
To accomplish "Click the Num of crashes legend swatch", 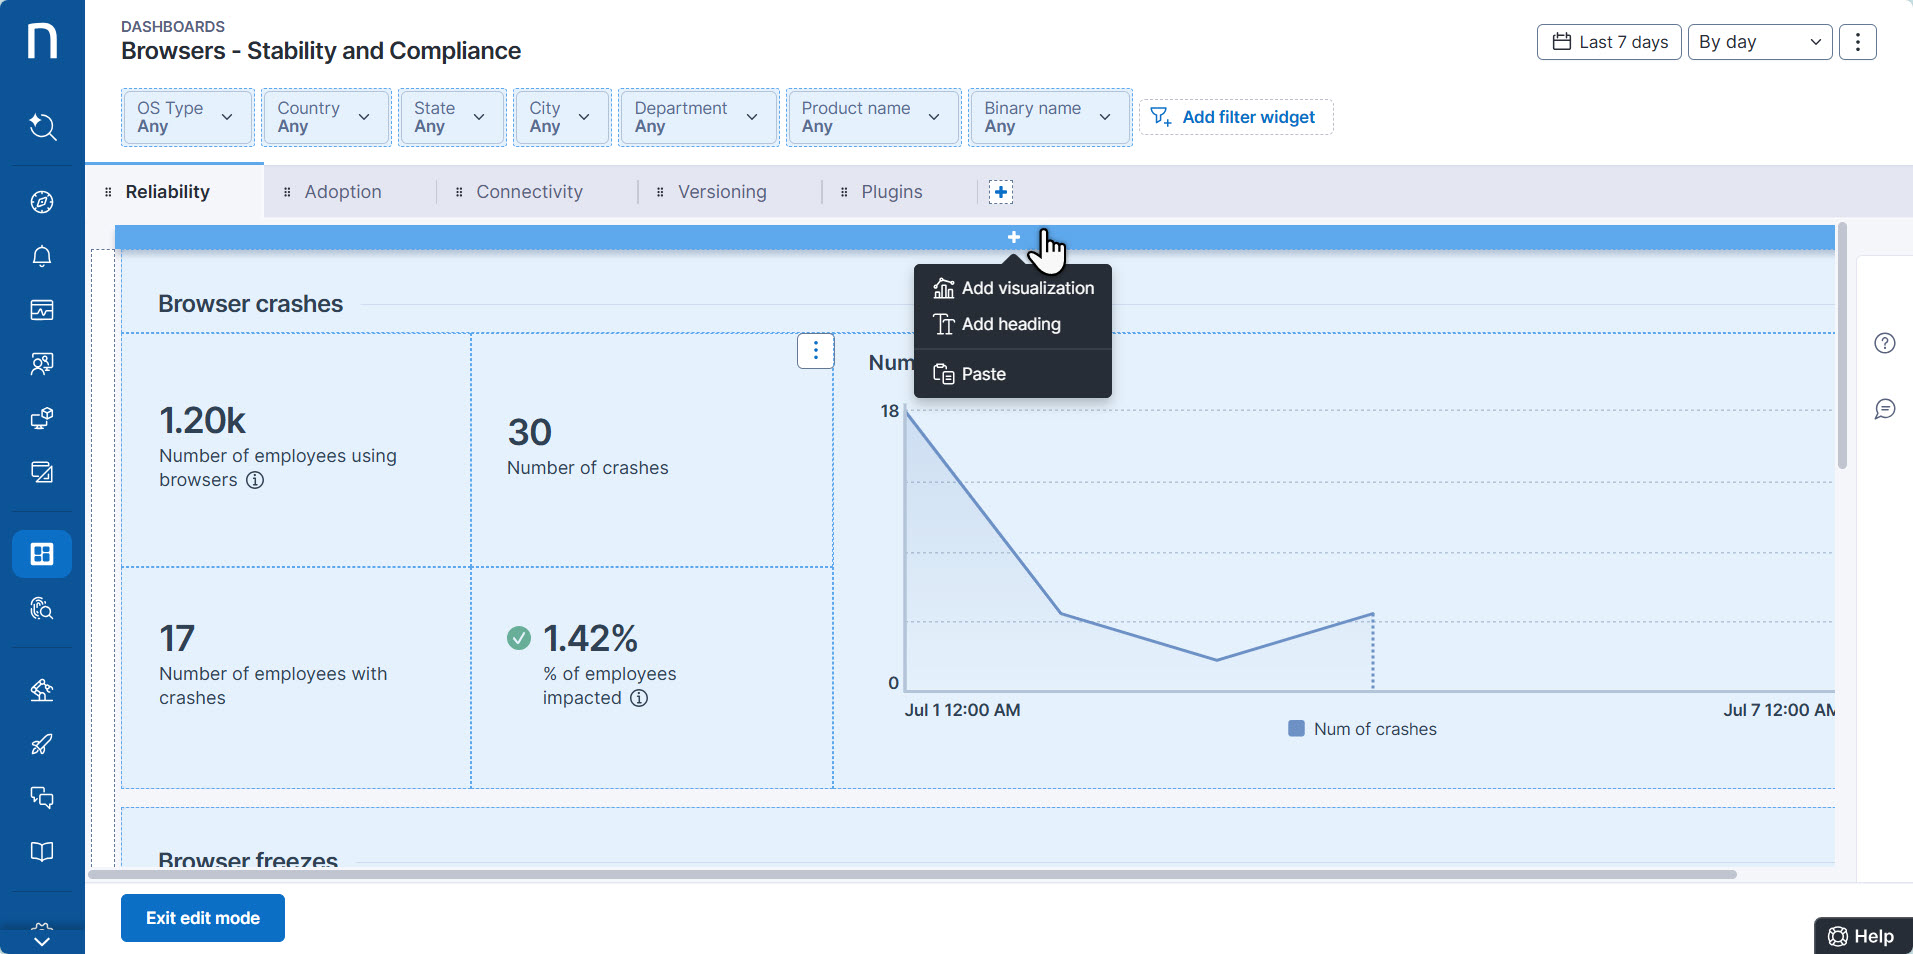I will pos(1296,729).
